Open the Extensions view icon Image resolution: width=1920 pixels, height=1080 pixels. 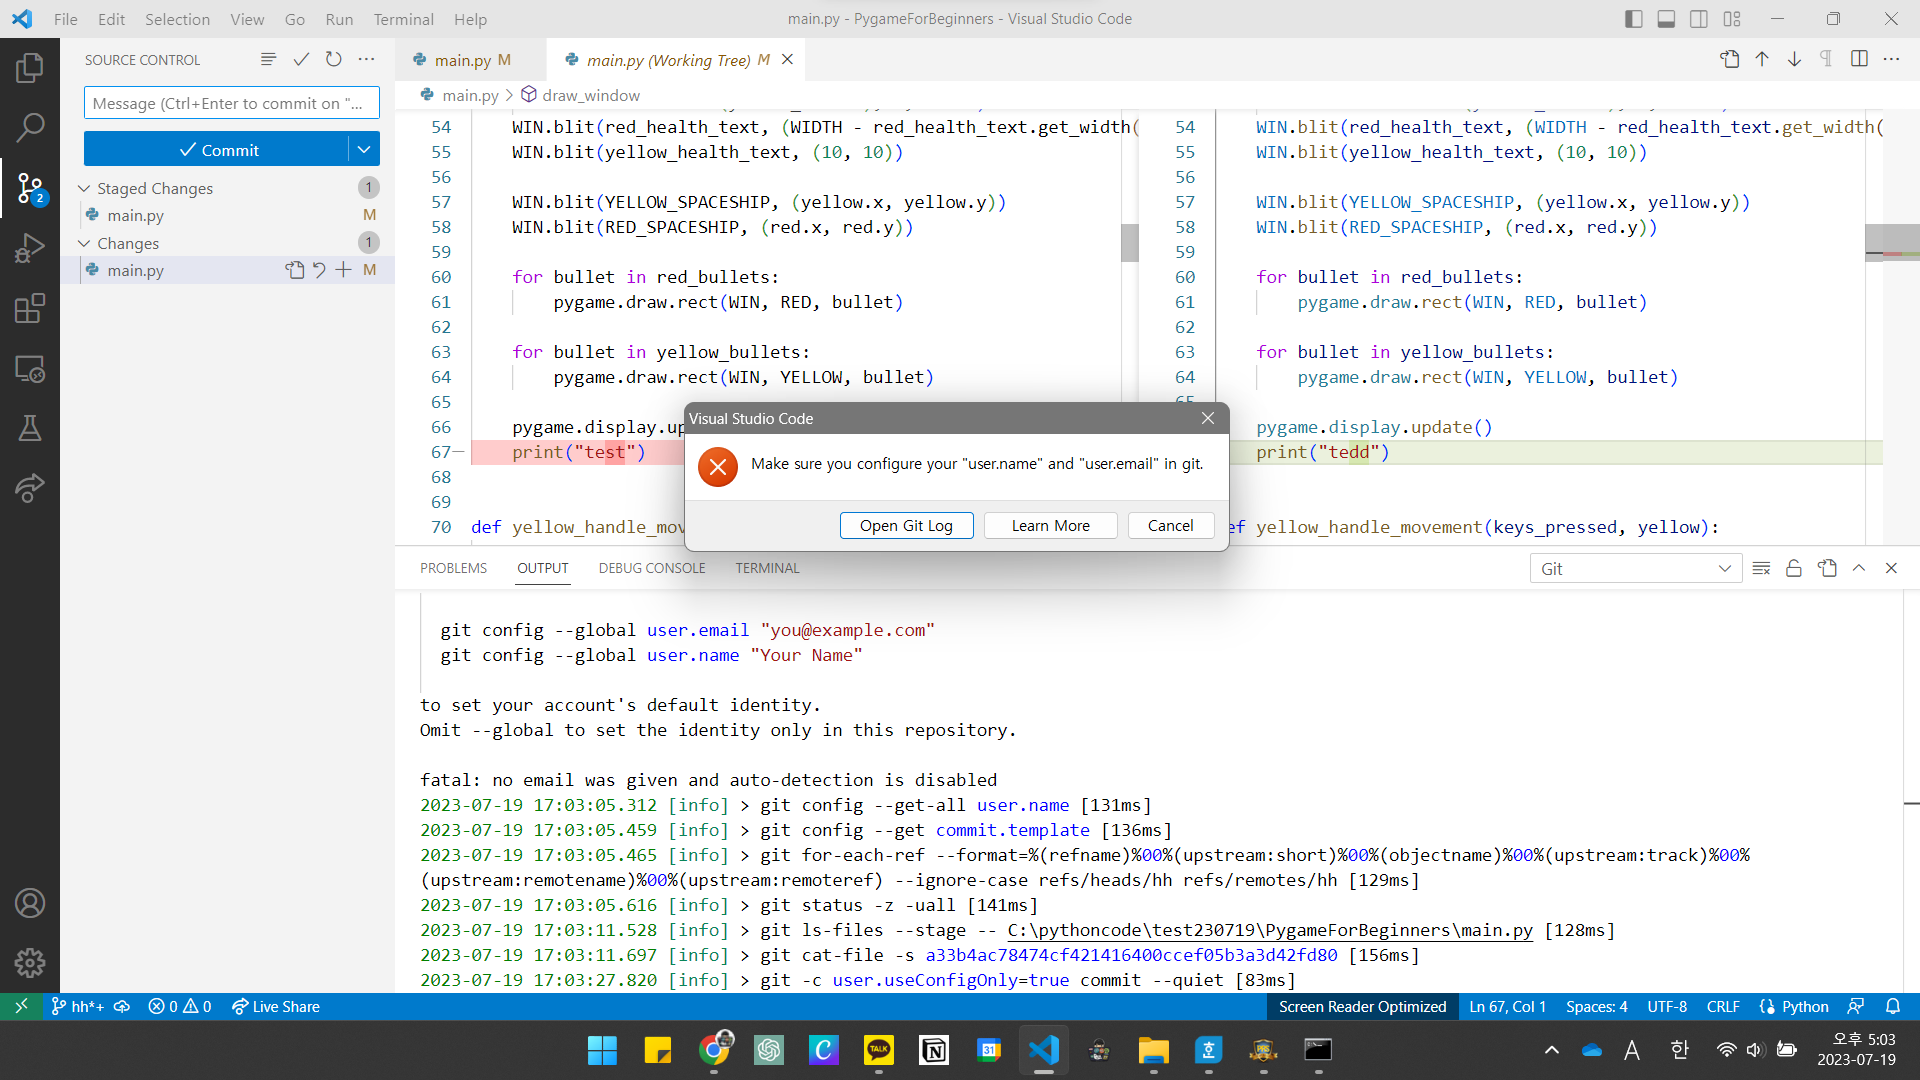click(29, 308)
